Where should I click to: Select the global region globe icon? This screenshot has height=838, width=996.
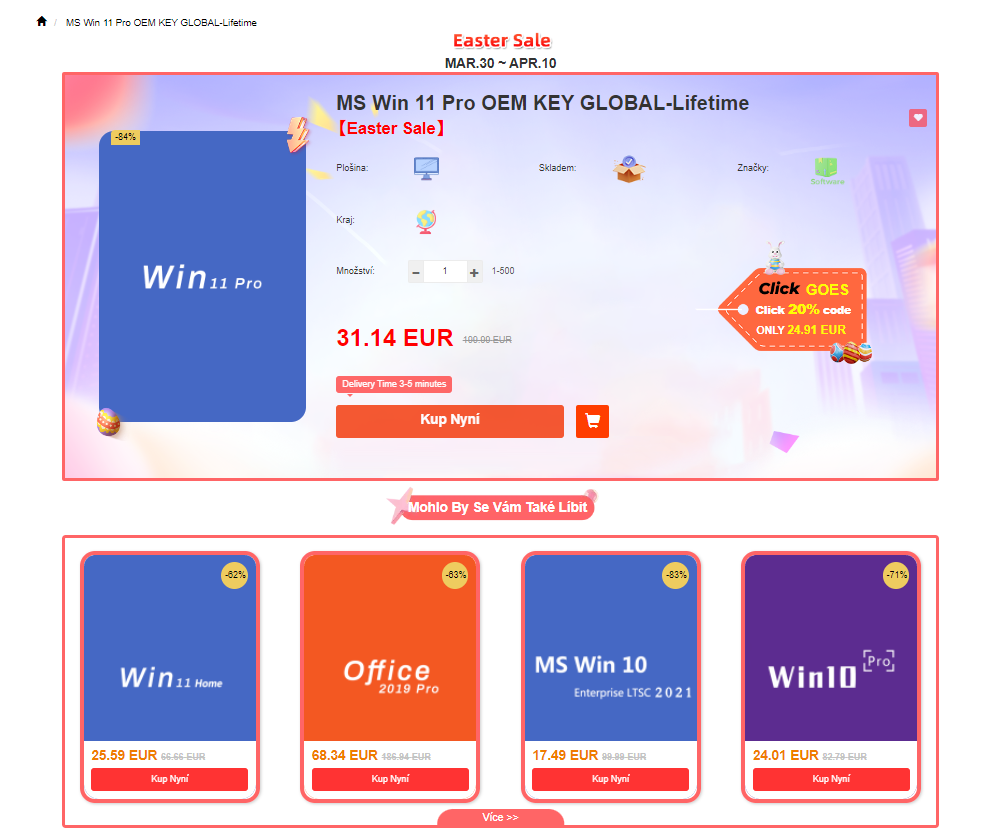426,221
